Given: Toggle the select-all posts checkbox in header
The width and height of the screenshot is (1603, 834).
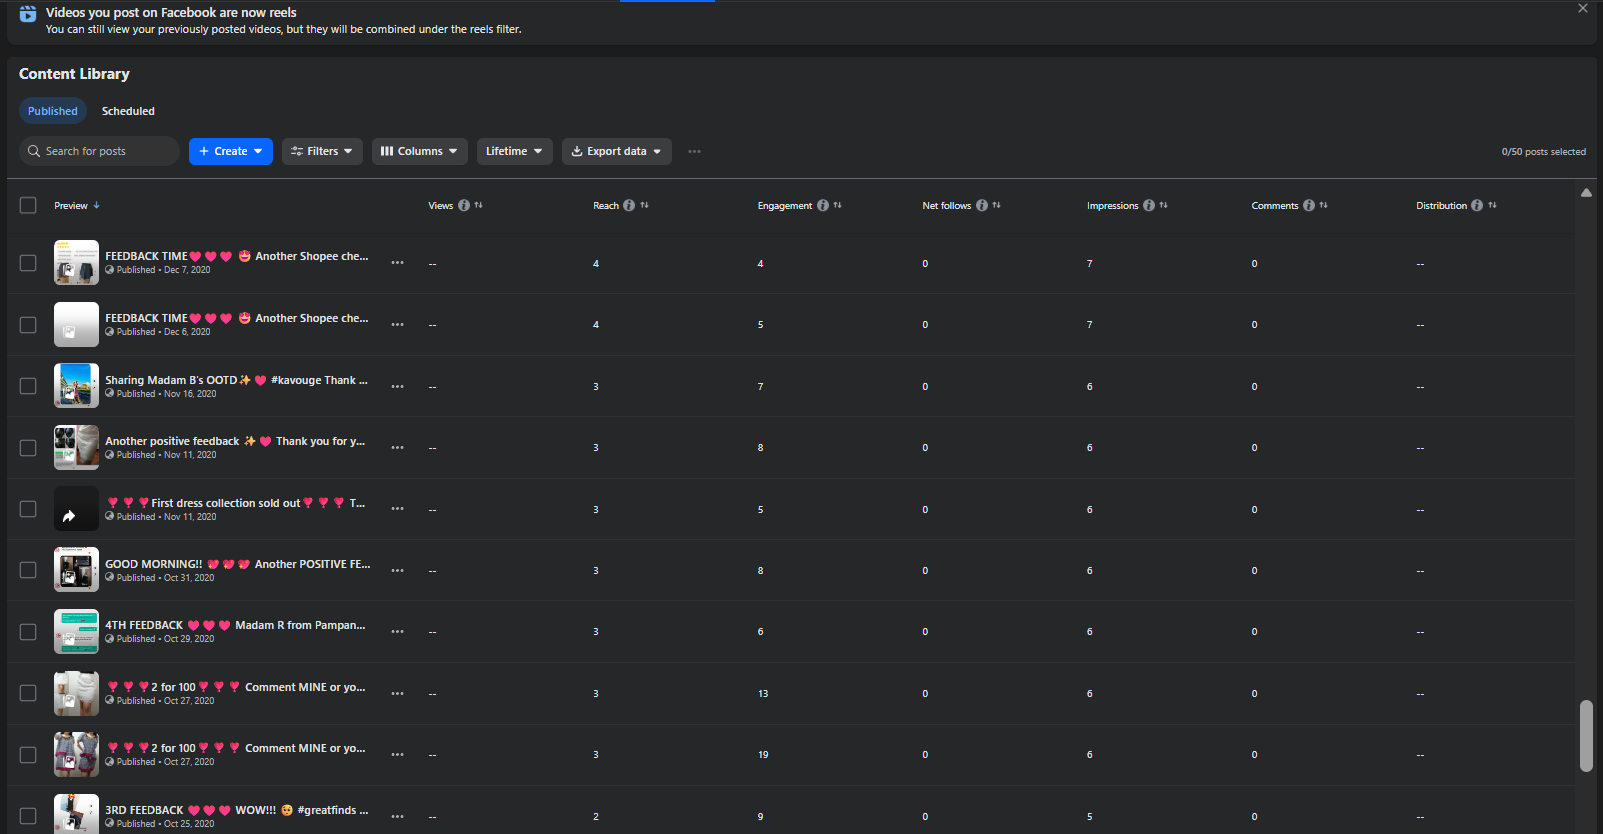Looking at the screenshot, I should click(28, 205).
